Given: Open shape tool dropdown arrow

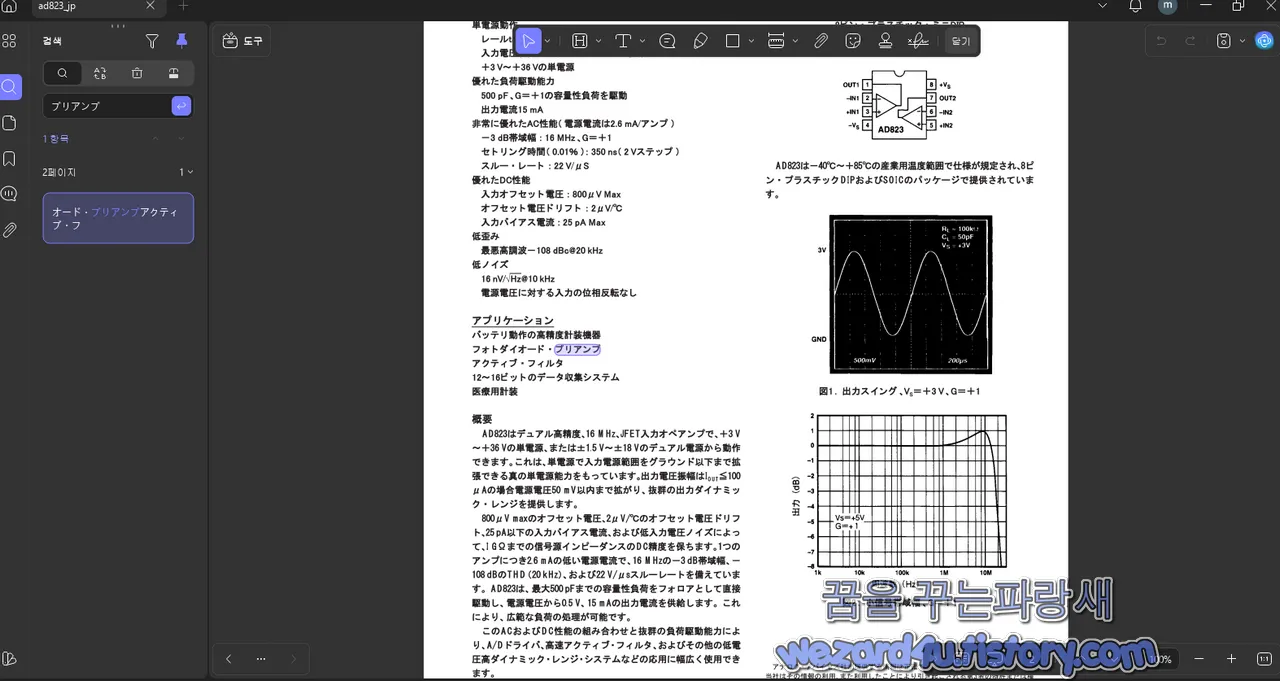Looking at the screenshot, I should coord(750,41).
